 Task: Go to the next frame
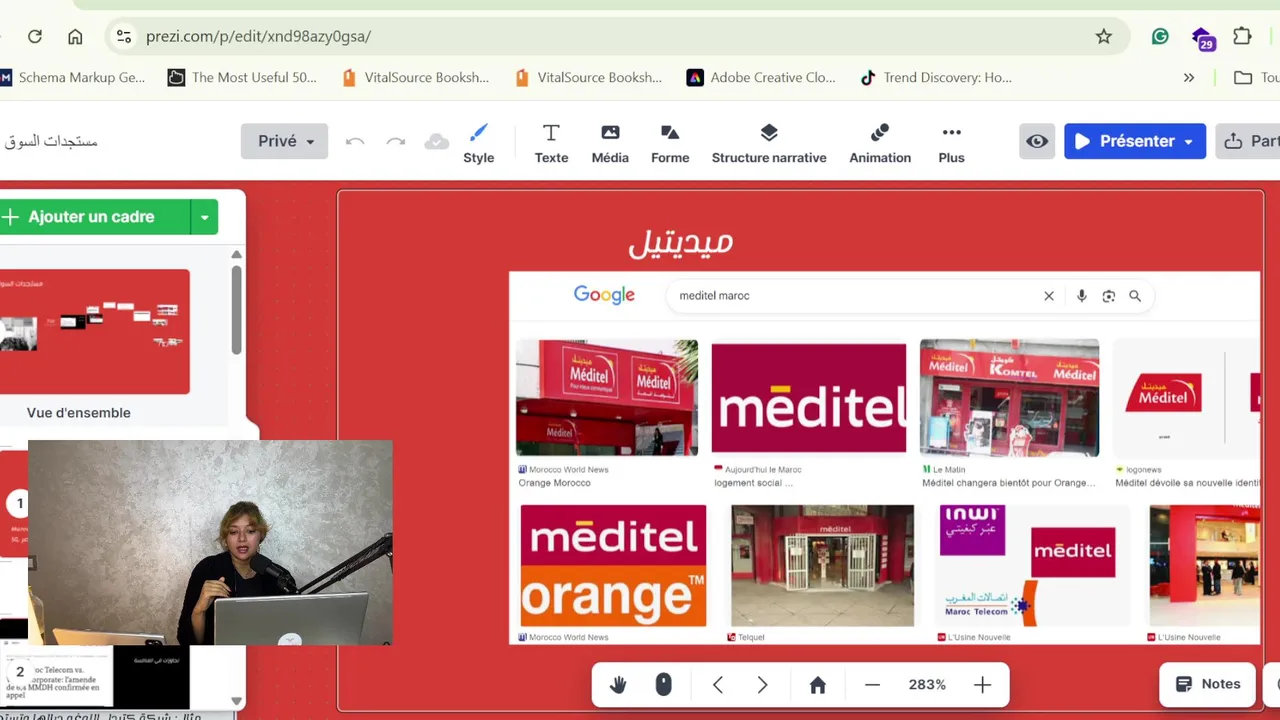762,685
